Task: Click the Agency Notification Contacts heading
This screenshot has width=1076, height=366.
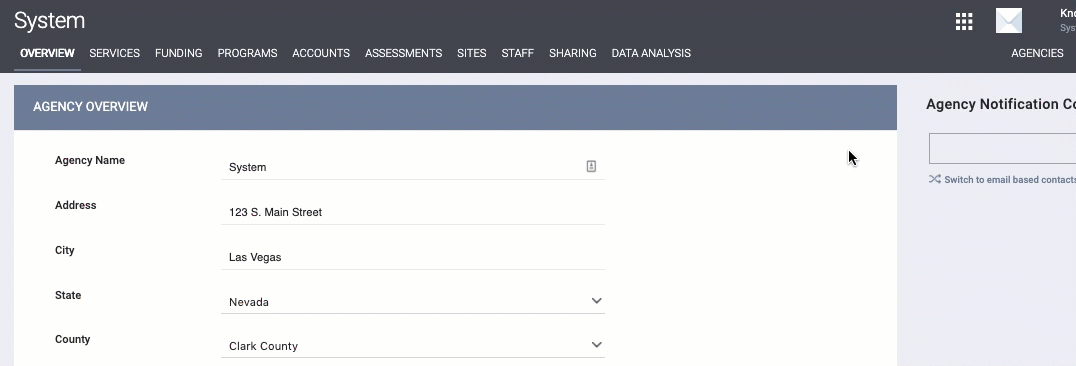Action: tap(1001, 104)
